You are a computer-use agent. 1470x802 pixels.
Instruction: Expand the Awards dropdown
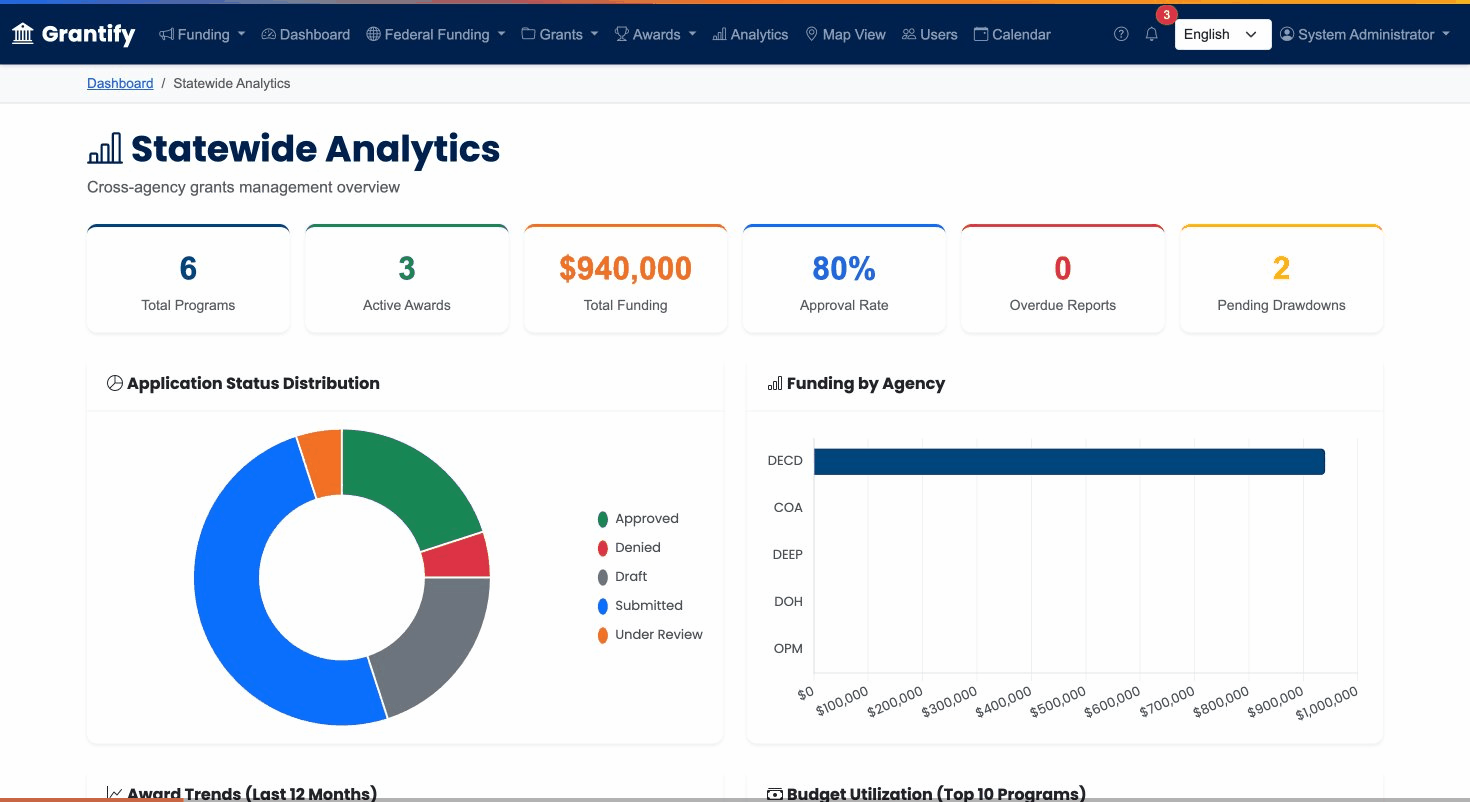coord(655,33)
